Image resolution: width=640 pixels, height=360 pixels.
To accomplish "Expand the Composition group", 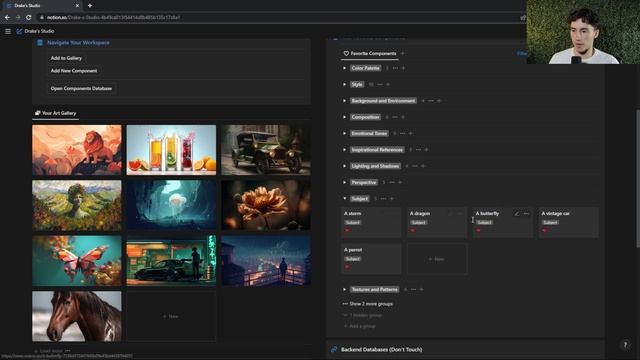I will [344, 117].
